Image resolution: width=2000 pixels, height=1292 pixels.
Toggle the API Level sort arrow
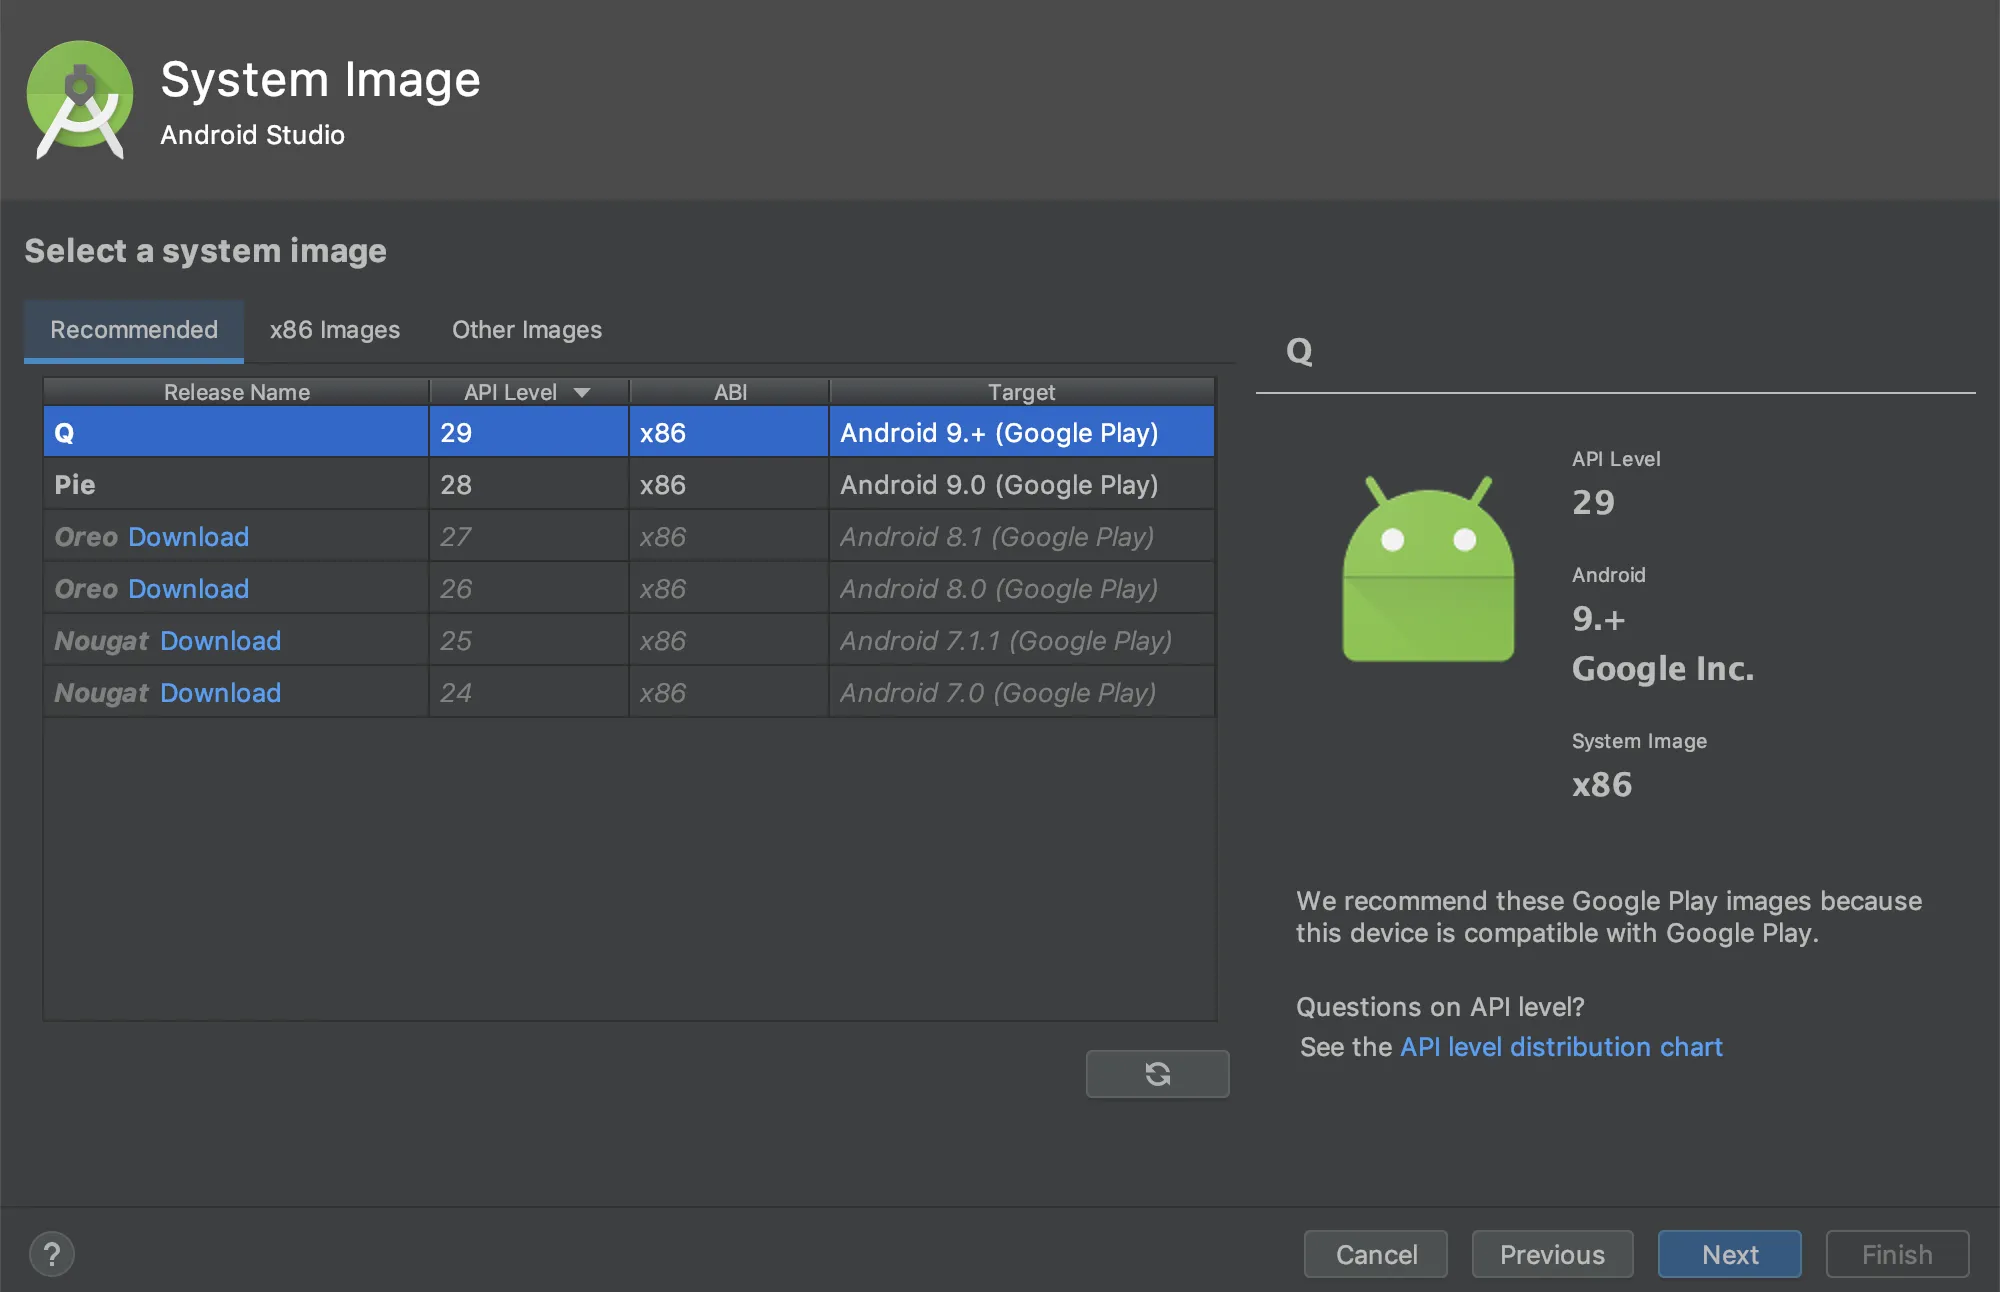582,393
